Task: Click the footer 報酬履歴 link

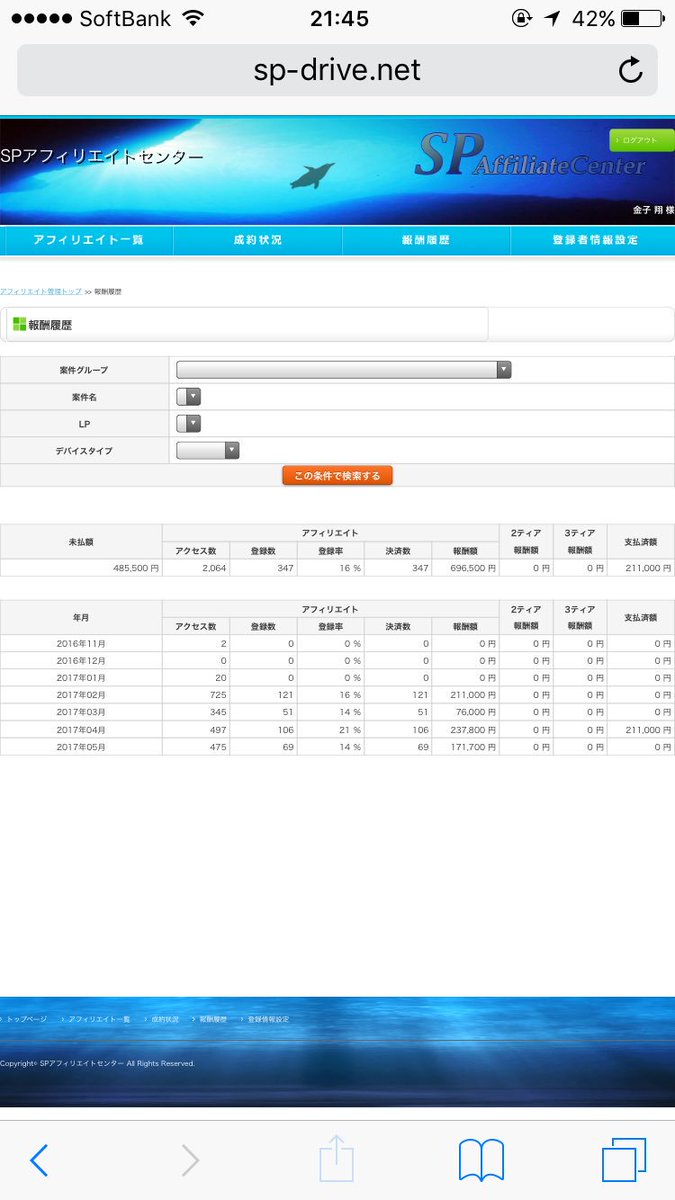Action: pyautogui.click(x=211, y=1019)
